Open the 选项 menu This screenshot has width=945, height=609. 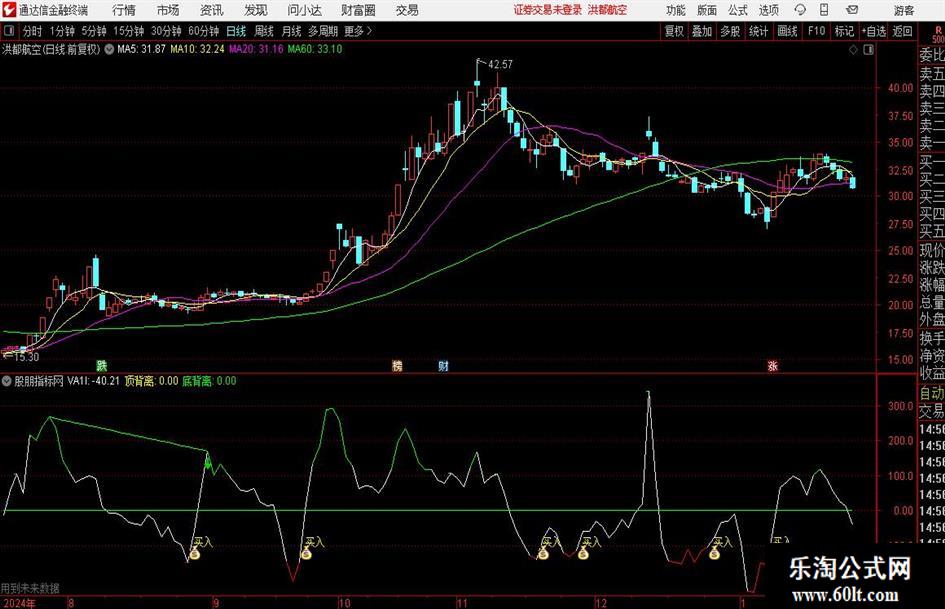(x=768, y=10)
